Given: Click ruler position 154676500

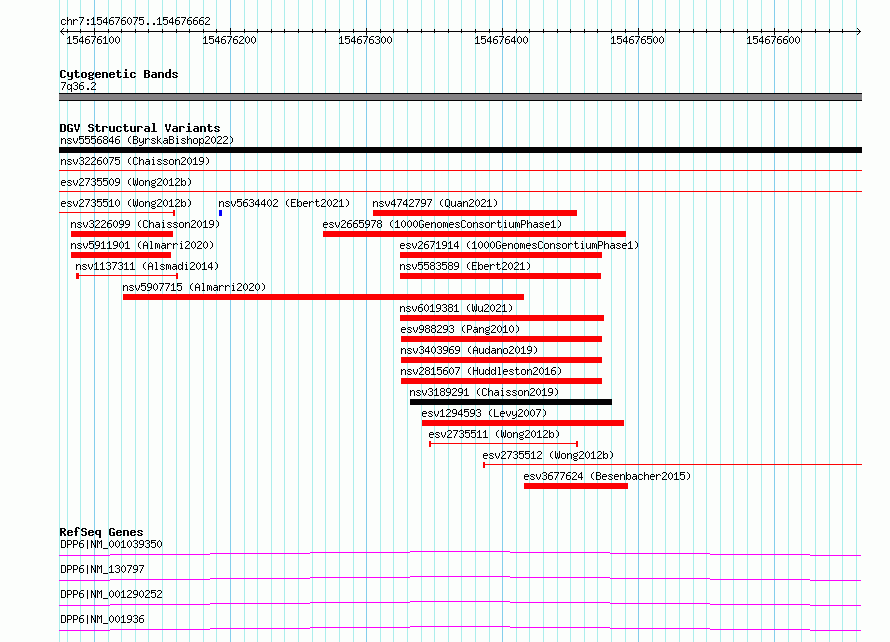Looking at the screenshot, I should pyautogui.click(x=637, y=40).
